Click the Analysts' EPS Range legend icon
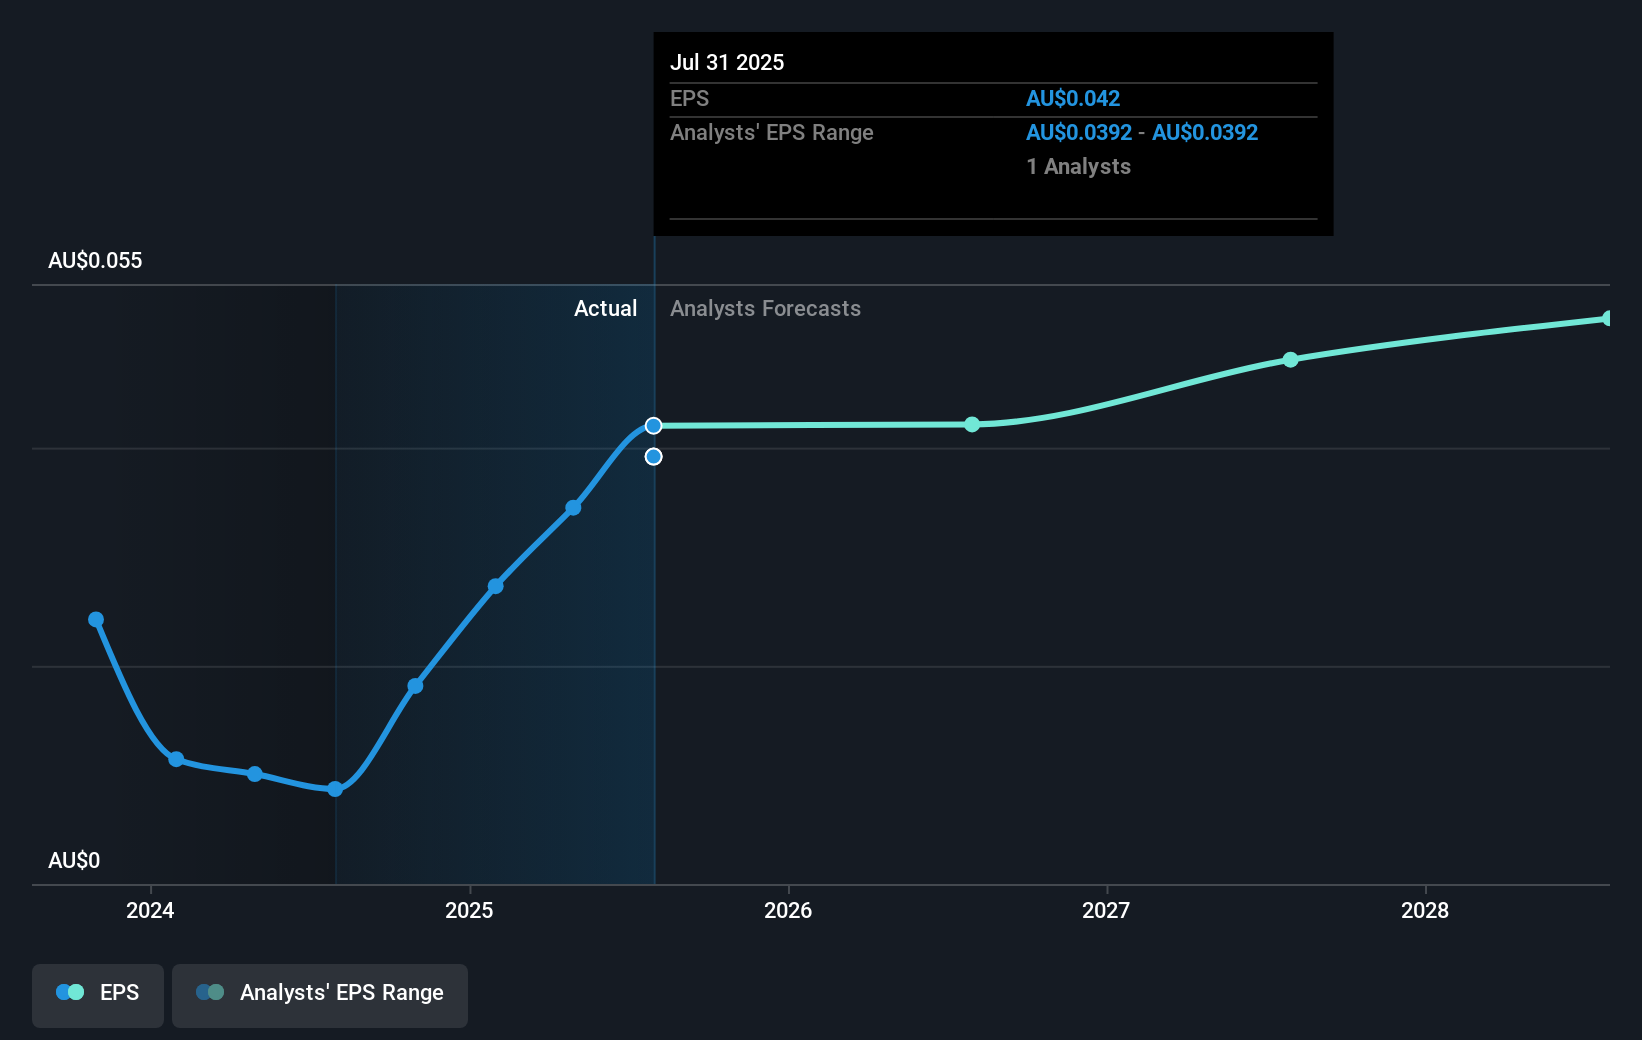 (209, 992)
